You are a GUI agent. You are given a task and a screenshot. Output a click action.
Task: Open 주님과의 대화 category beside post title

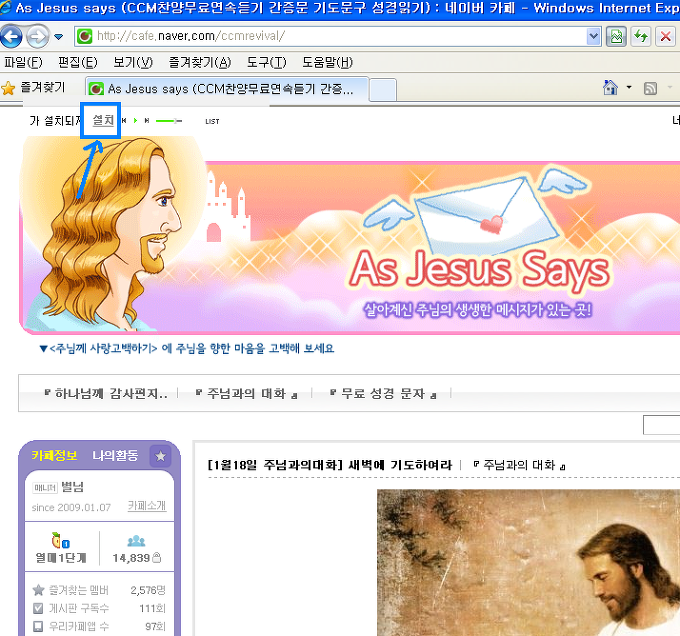click(519, 465)
